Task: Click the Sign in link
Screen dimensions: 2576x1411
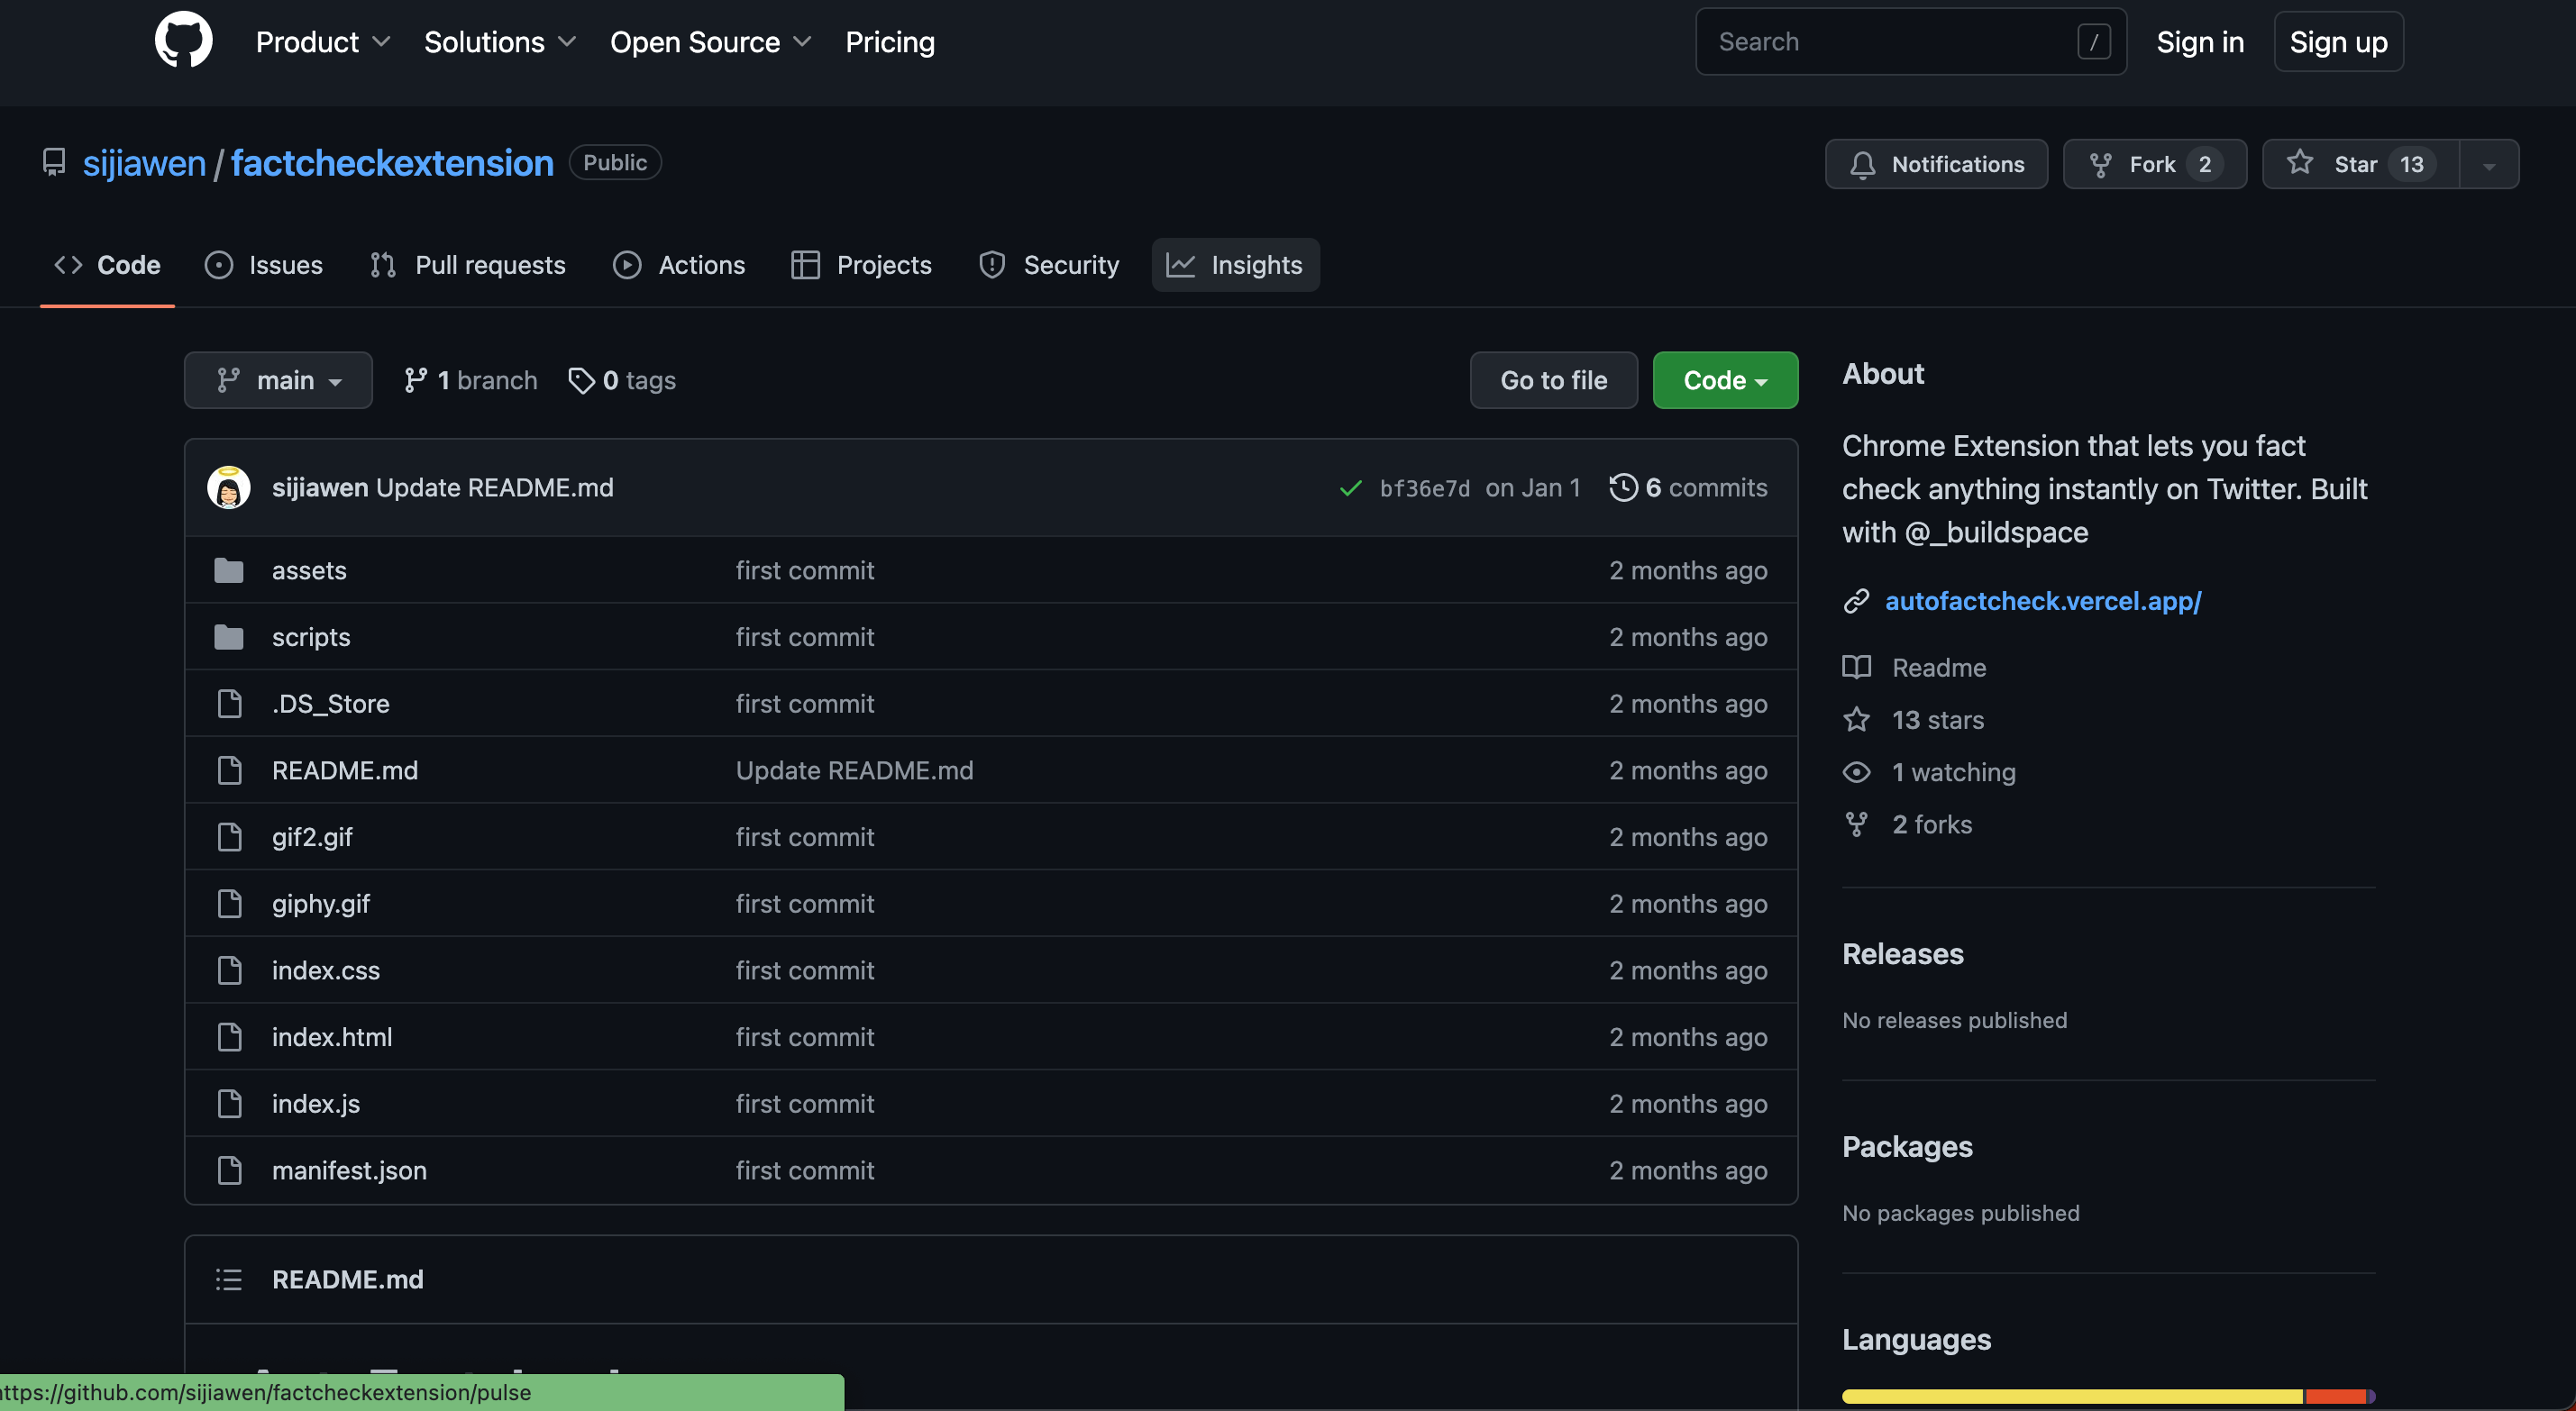Action: pos(2200,42)
